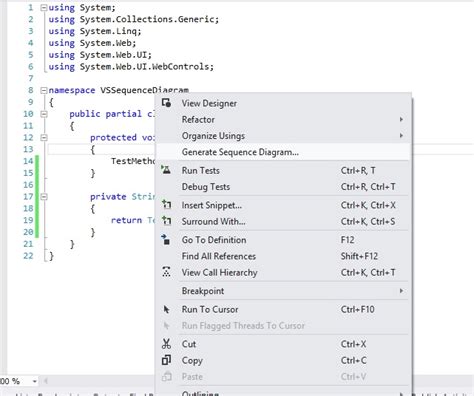Click the Run To Cursor arrow icon
Screen dimensions: 474x396
pyautogui.click(x=166, y=309)
